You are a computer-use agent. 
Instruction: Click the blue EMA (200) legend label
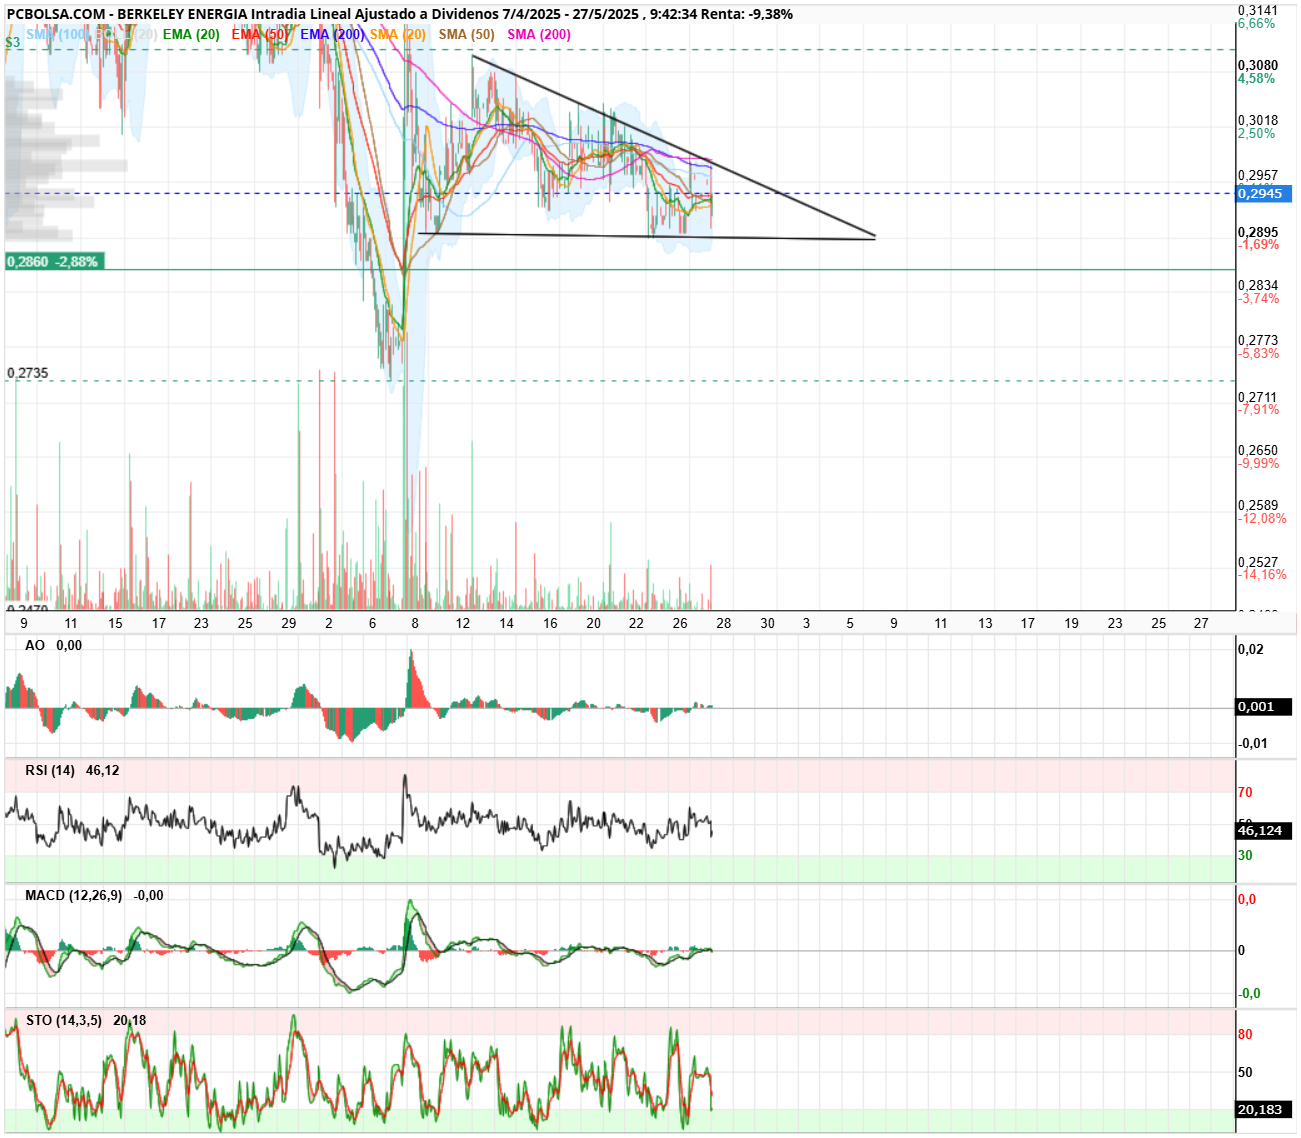tap(332, 34)
